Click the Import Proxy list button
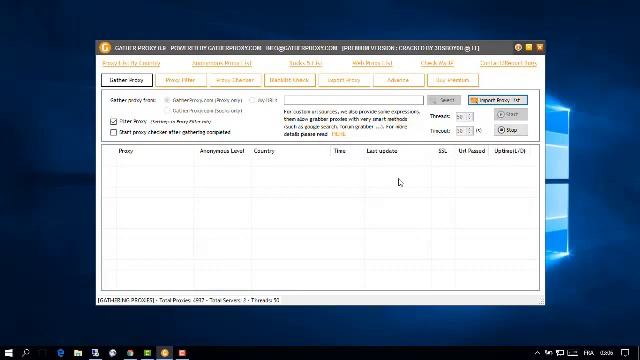Viewport: 640px width, 360px height. coord(498,100)
